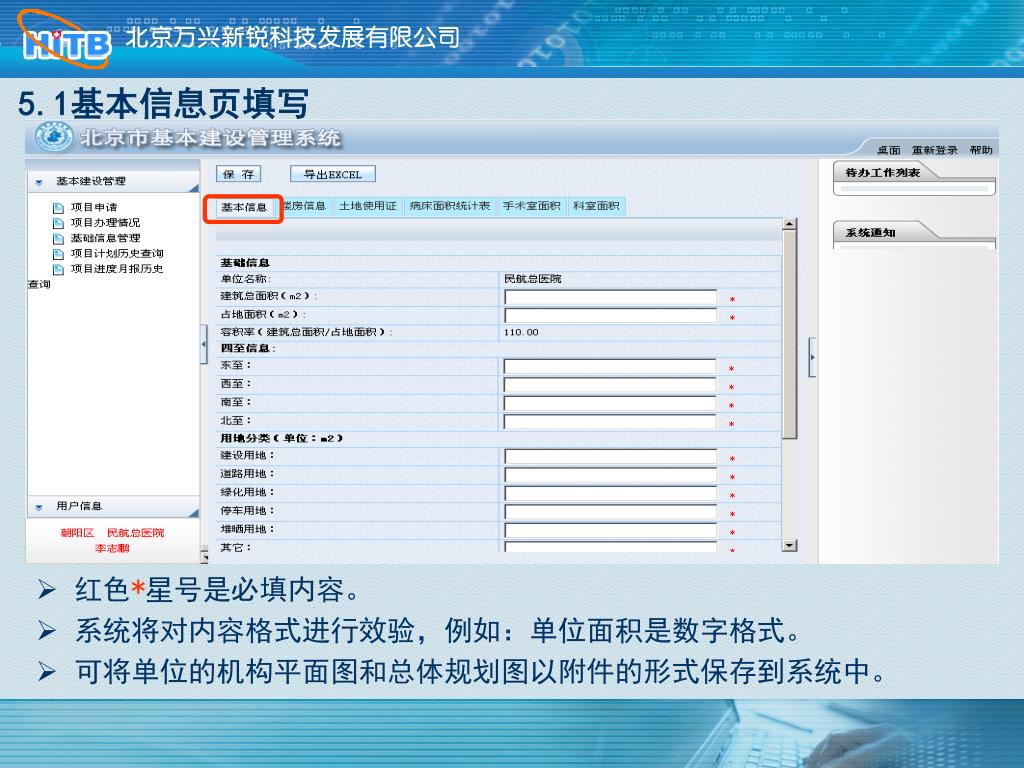This screenshot has width=1024, height=768.
Task: Click the form scrollbar up arrow
Action: click(x=790, y=224)
